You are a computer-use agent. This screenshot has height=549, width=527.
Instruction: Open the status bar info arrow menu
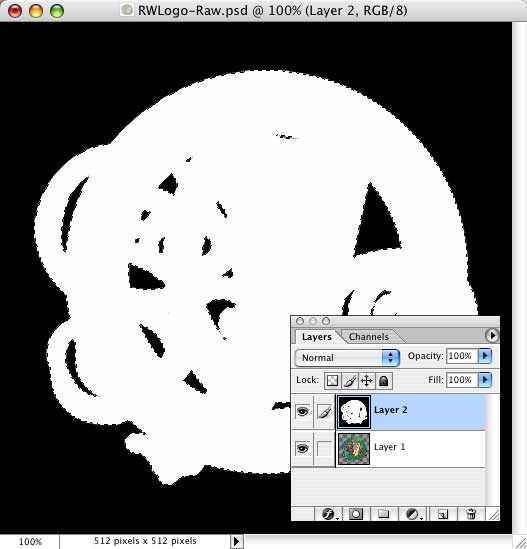point(236,541)
